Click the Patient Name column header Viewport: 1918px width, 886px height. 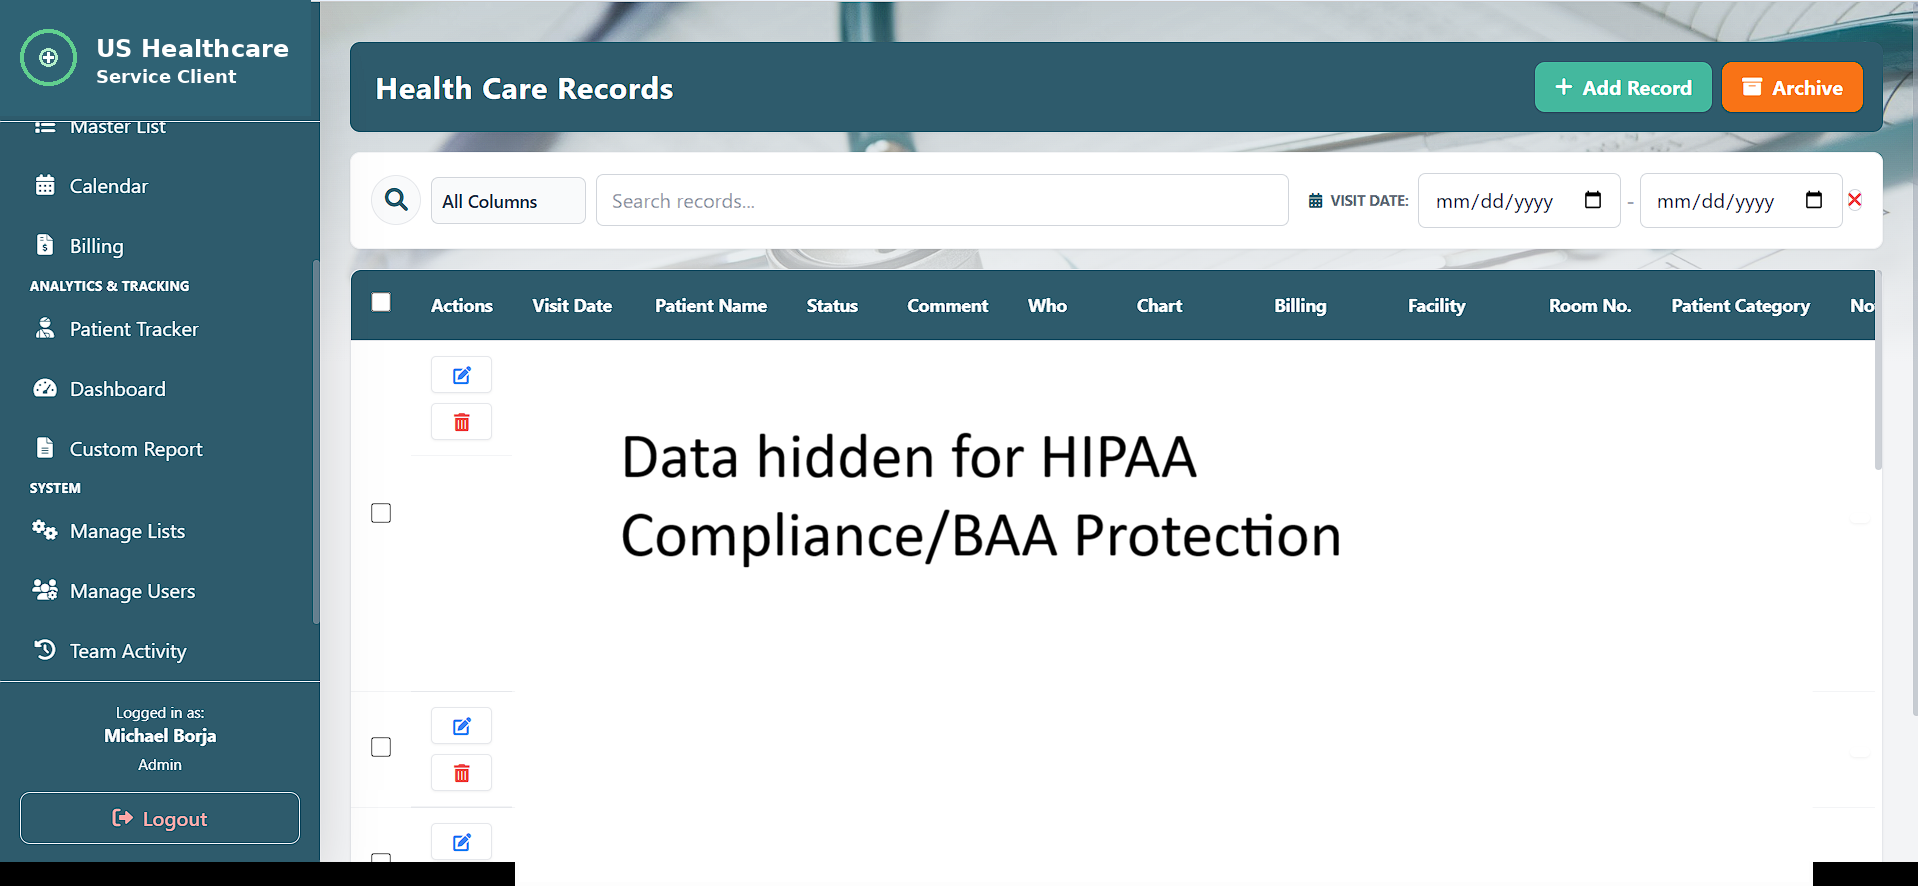tap(711, 306)
